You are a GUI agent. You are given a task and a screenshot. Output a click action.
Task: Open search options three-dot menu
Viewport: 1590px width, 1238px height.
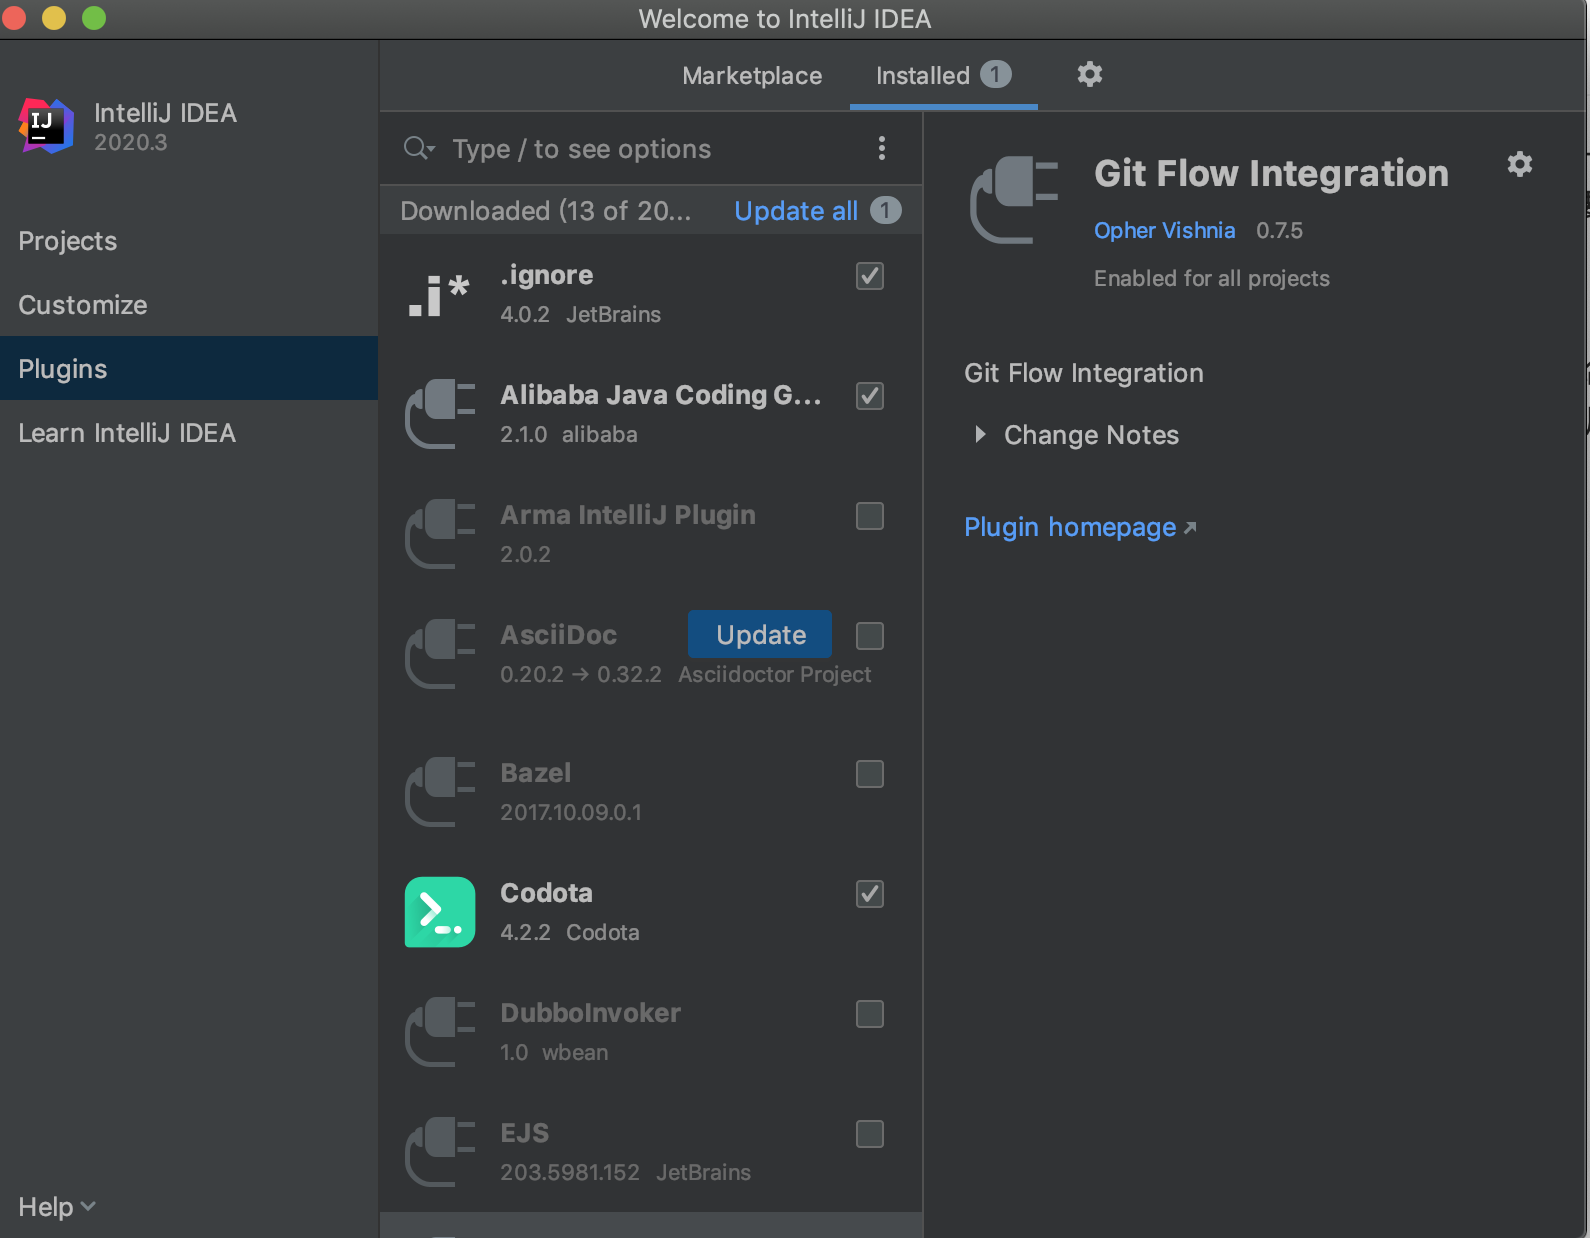click(x=881, y=148)
